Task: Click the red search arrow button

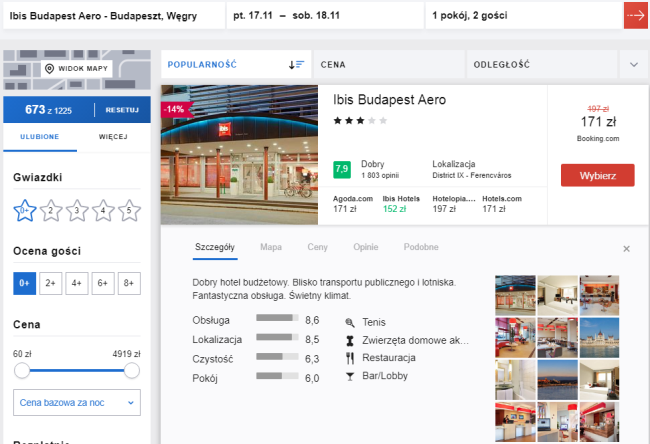Action: 635,16
